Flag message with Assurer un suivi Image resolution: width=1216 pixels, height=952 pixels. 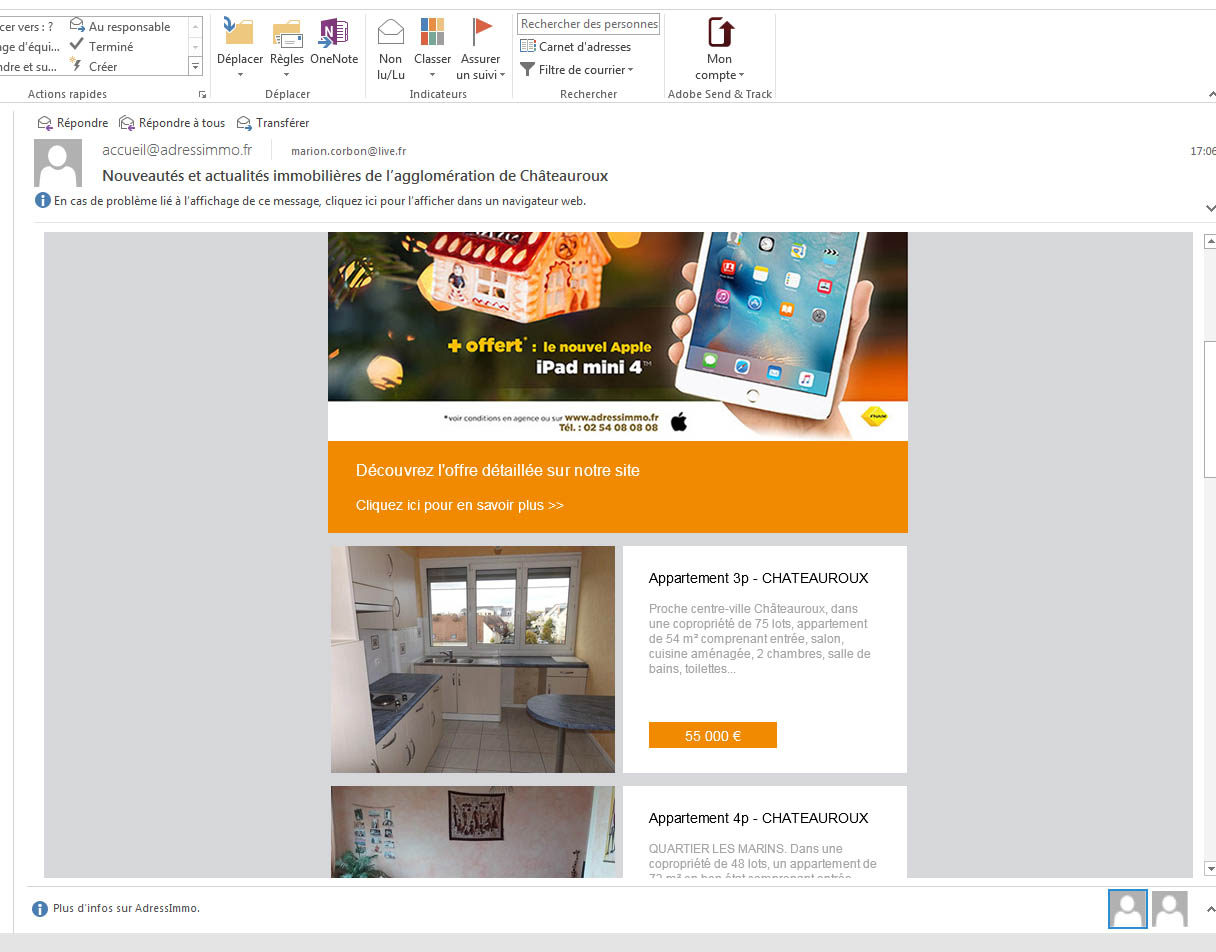(481, 49)
